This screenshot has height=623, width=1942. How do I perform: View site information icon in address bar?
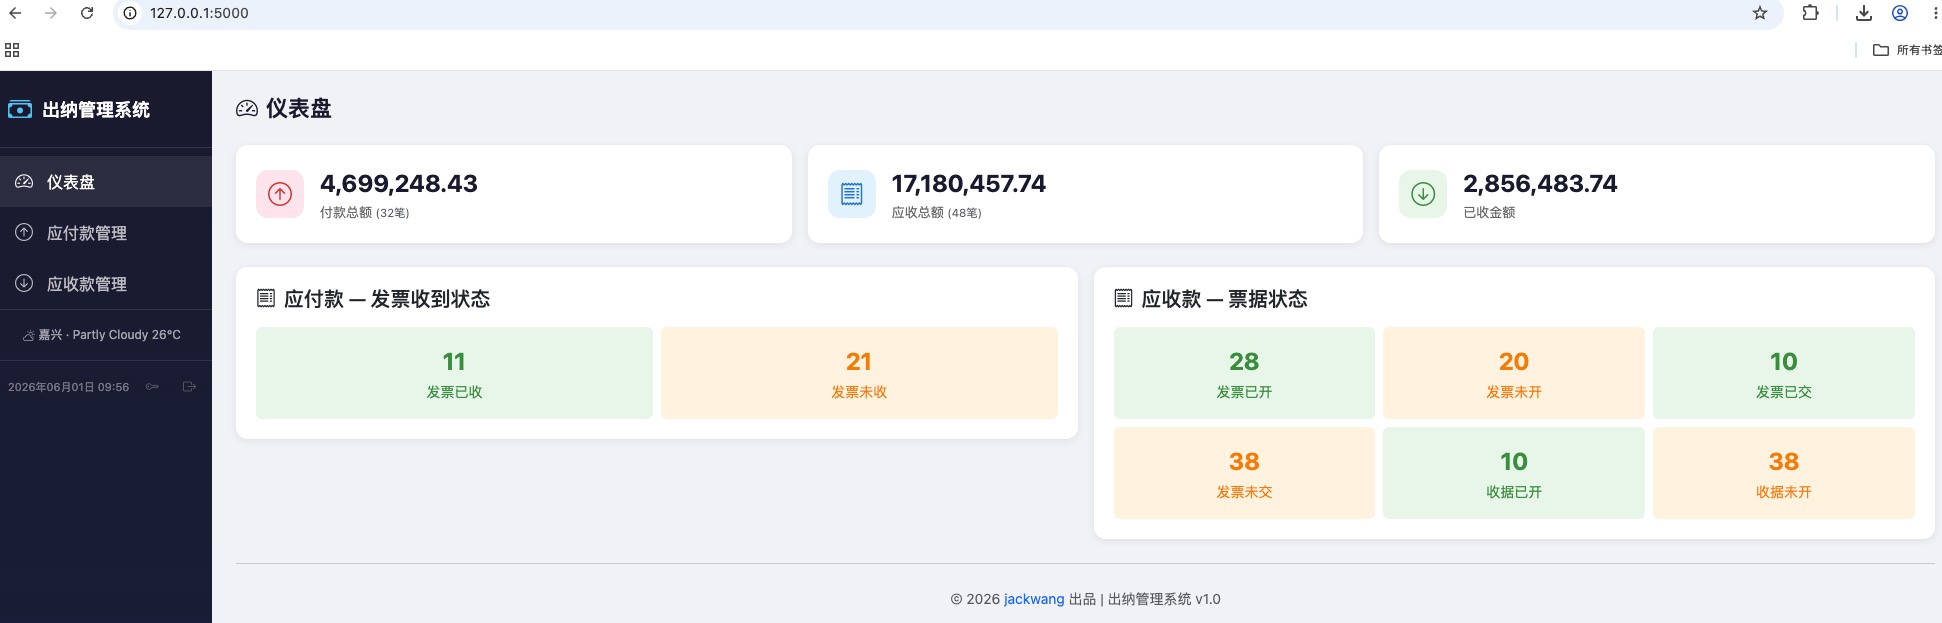(x=130, y=13)
